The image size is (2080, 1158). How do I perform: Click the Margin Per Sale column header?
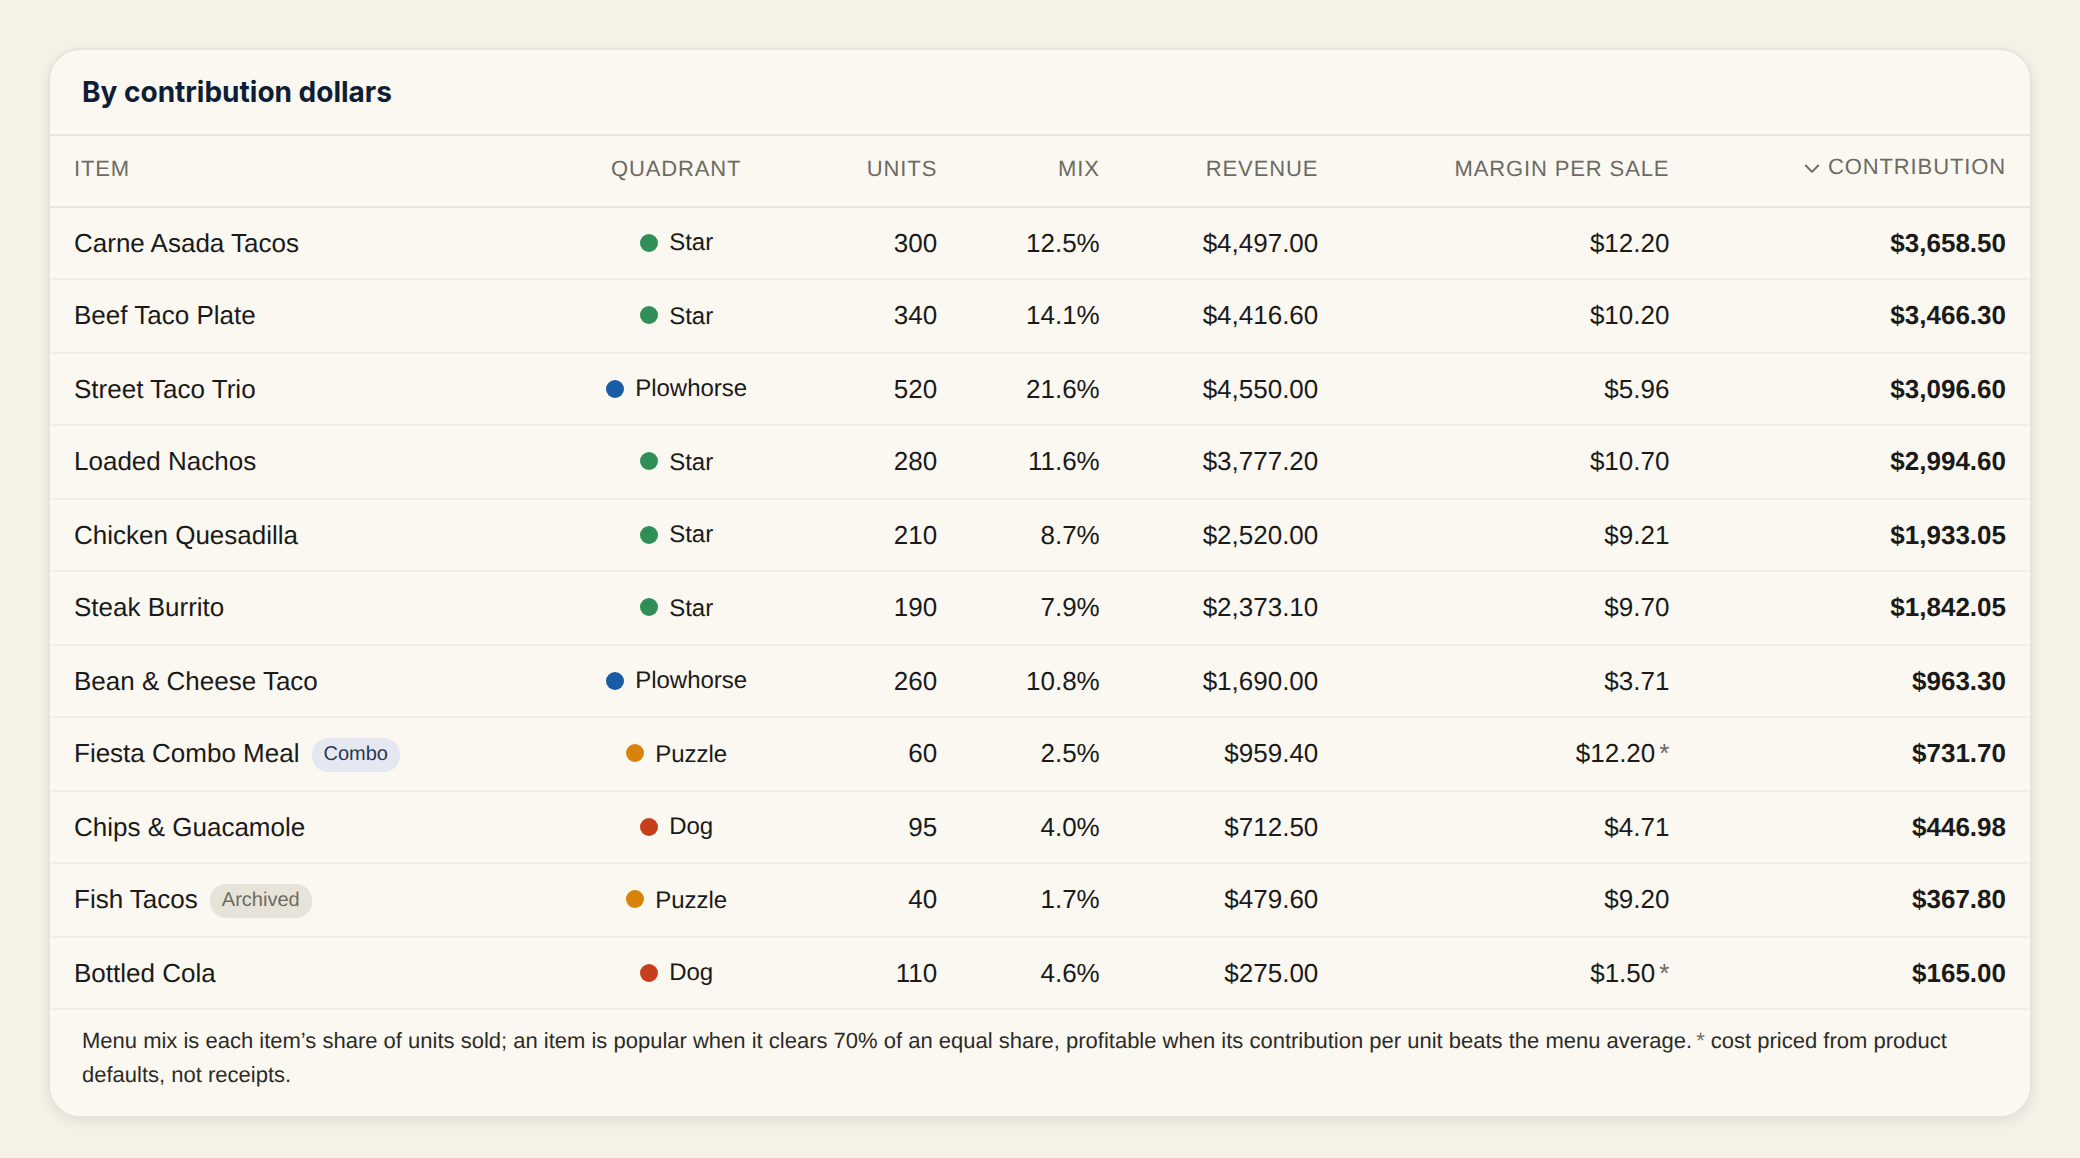point(1561,168)
